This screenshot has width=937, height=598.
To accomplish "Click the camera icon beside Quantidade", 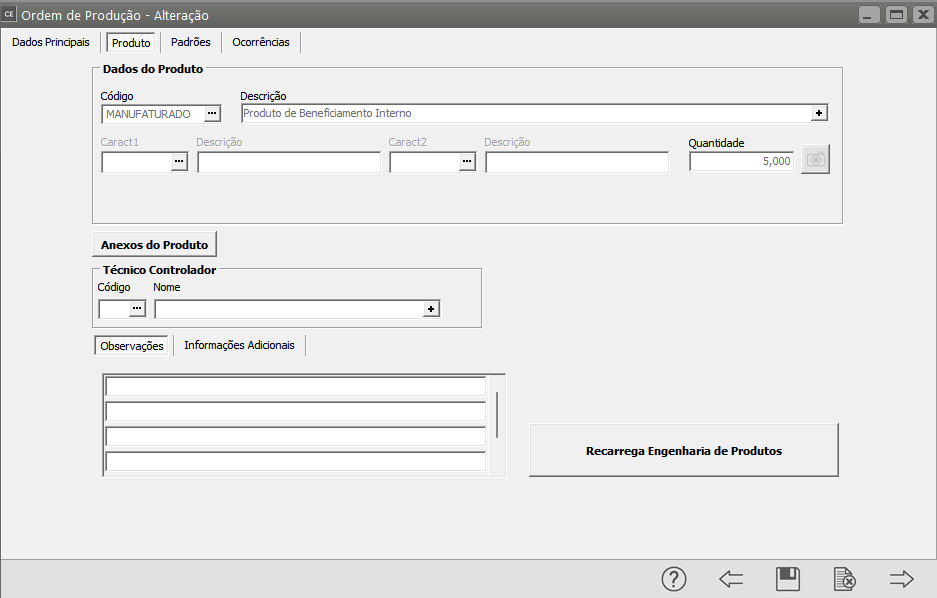I will point(816,160).
